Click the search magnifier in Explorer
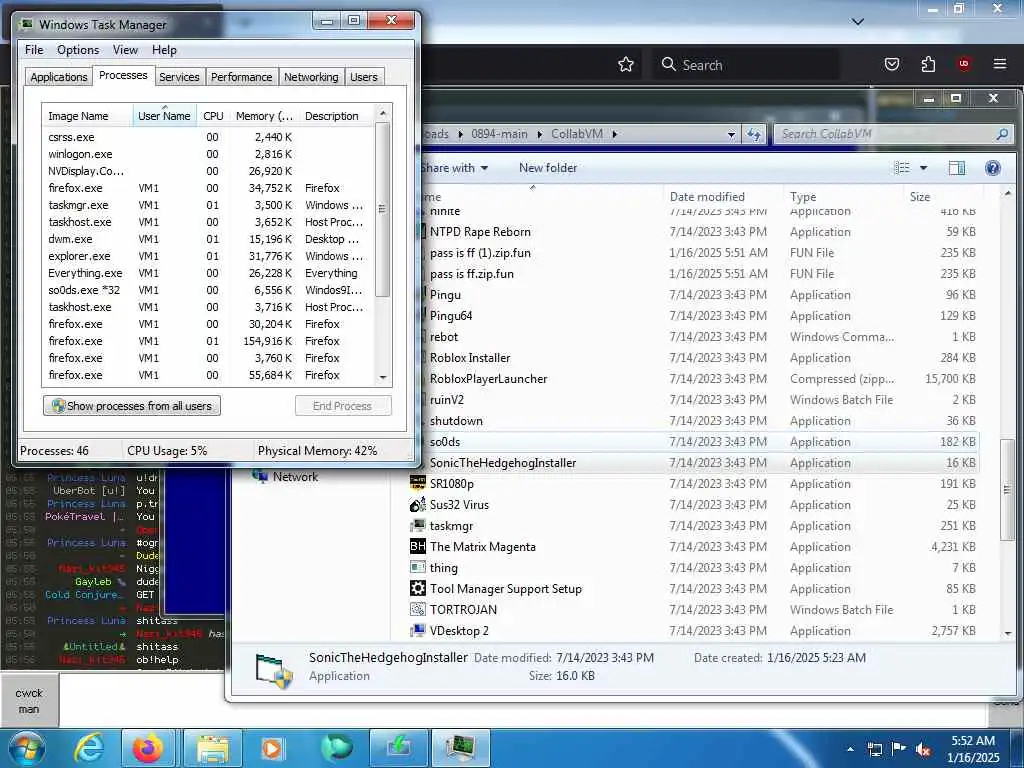 point(1002,134)
